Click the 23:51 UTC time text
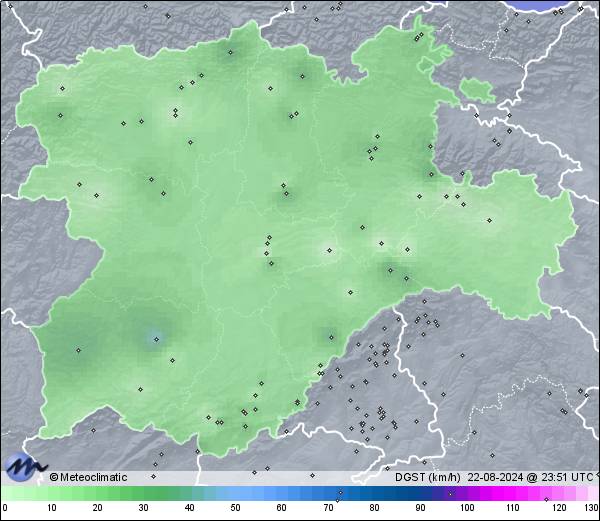The height and width of the screenshot is (521, 600). (x=566, y=477)
